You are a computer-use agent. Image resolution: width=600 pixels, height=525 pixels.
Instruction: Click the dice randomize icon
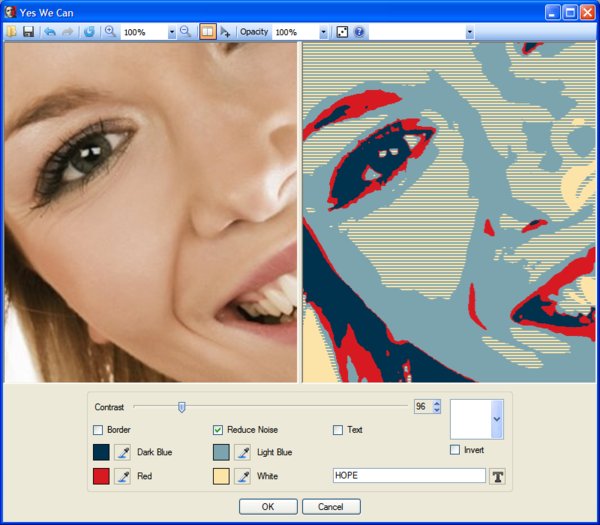click(x=342, y=32)
